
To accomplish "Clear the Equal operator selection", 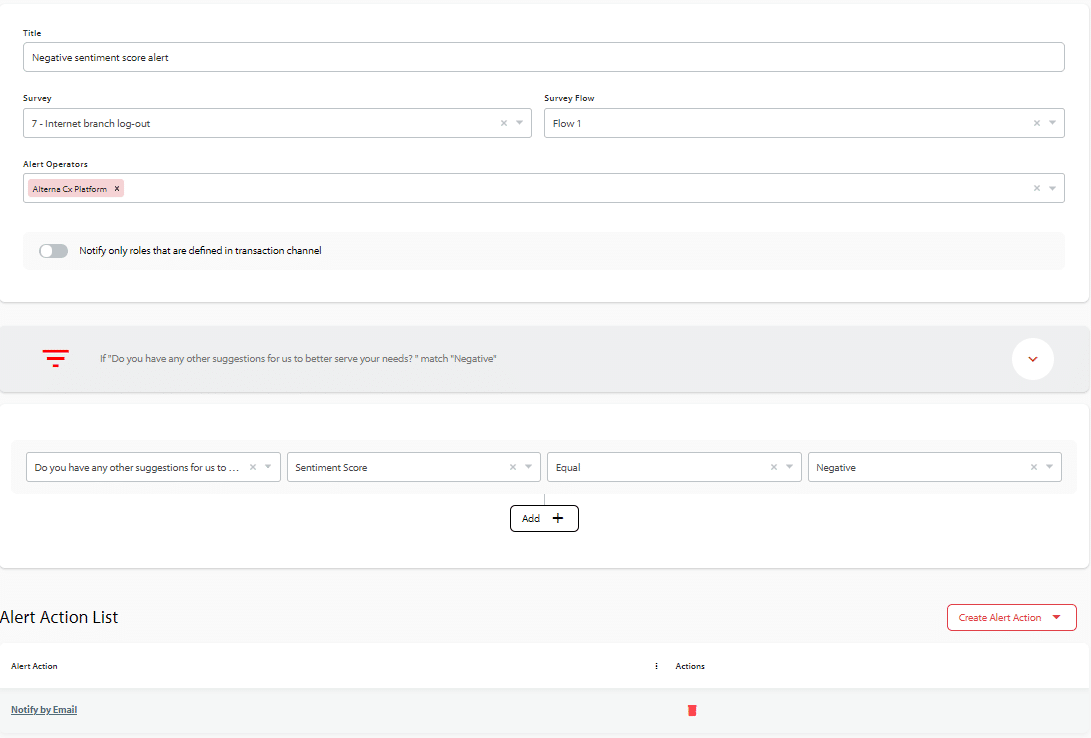I will click(x=774, y=467).
